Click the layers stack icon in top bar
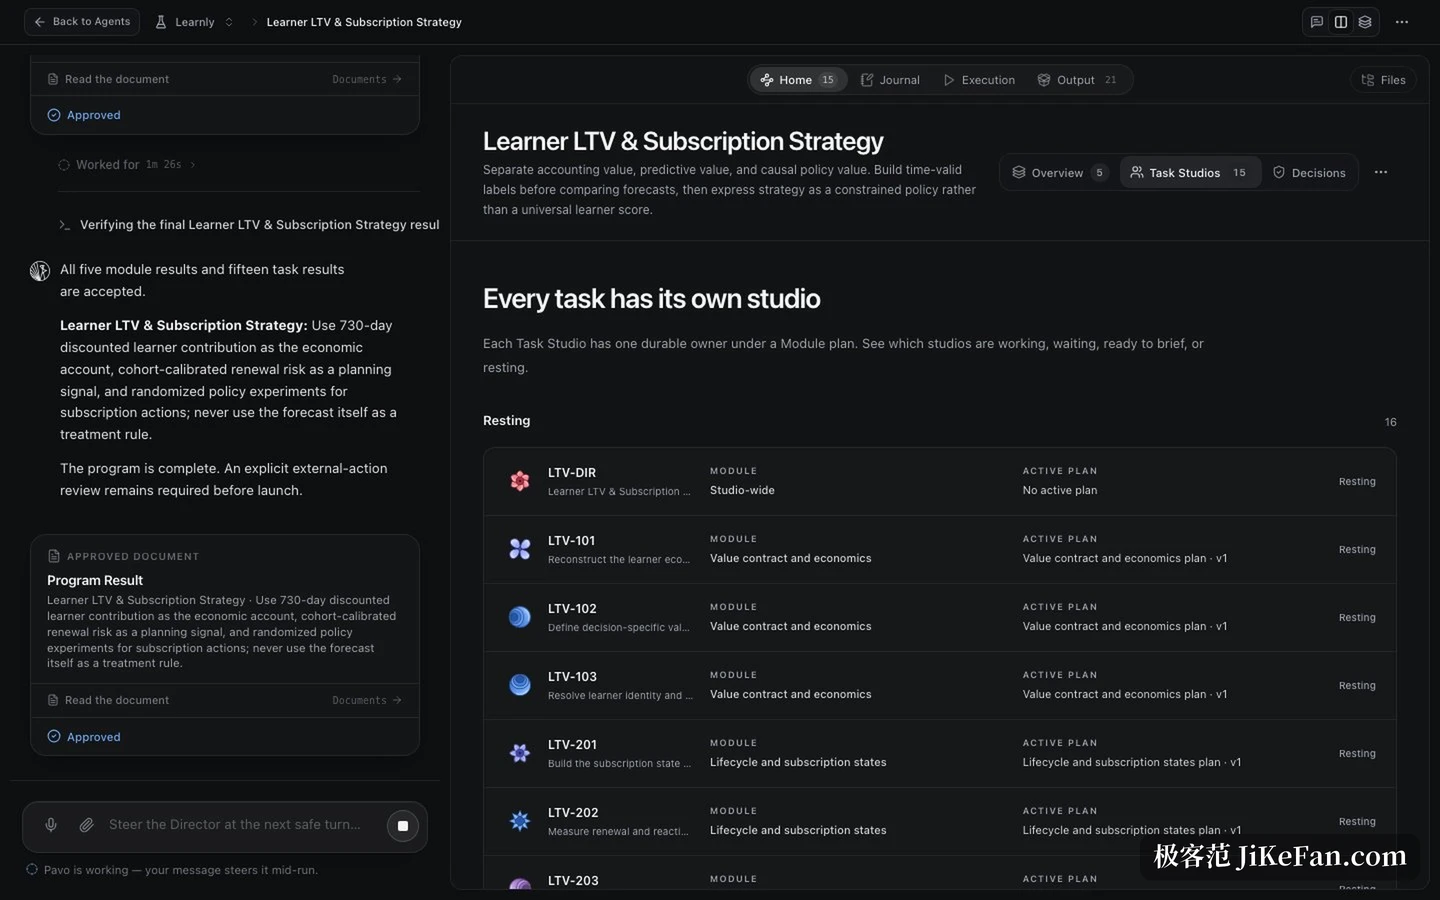 coord(1365,22)
